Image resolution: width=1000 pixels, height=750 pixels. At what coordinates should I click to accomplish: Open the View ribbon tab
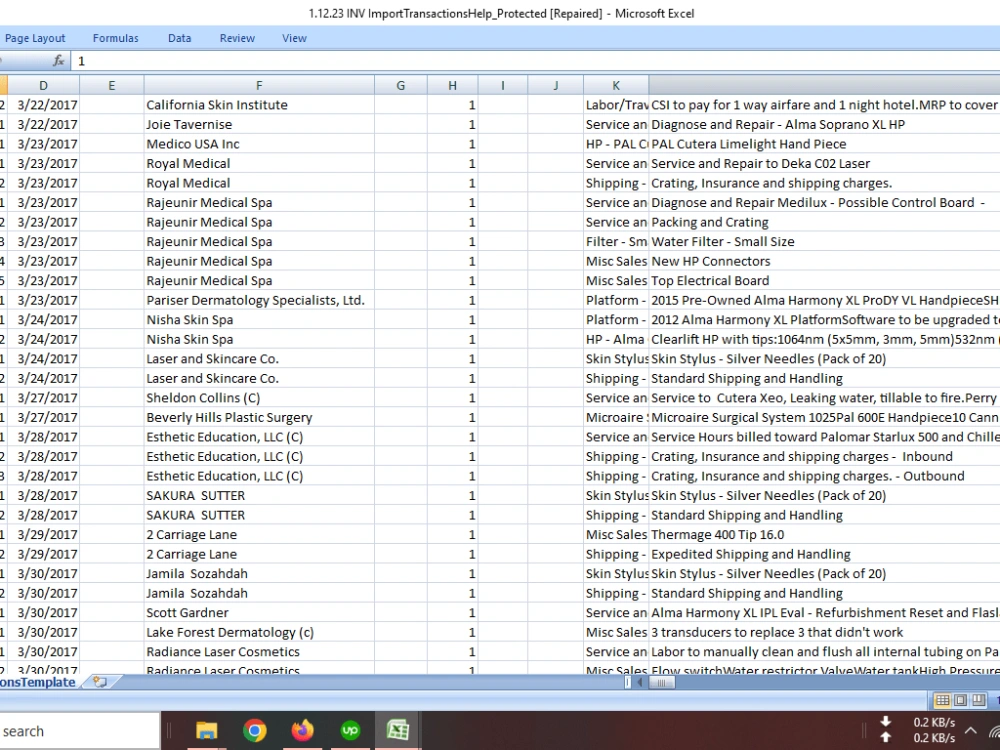pyautogui.click(x=294, y=38)
